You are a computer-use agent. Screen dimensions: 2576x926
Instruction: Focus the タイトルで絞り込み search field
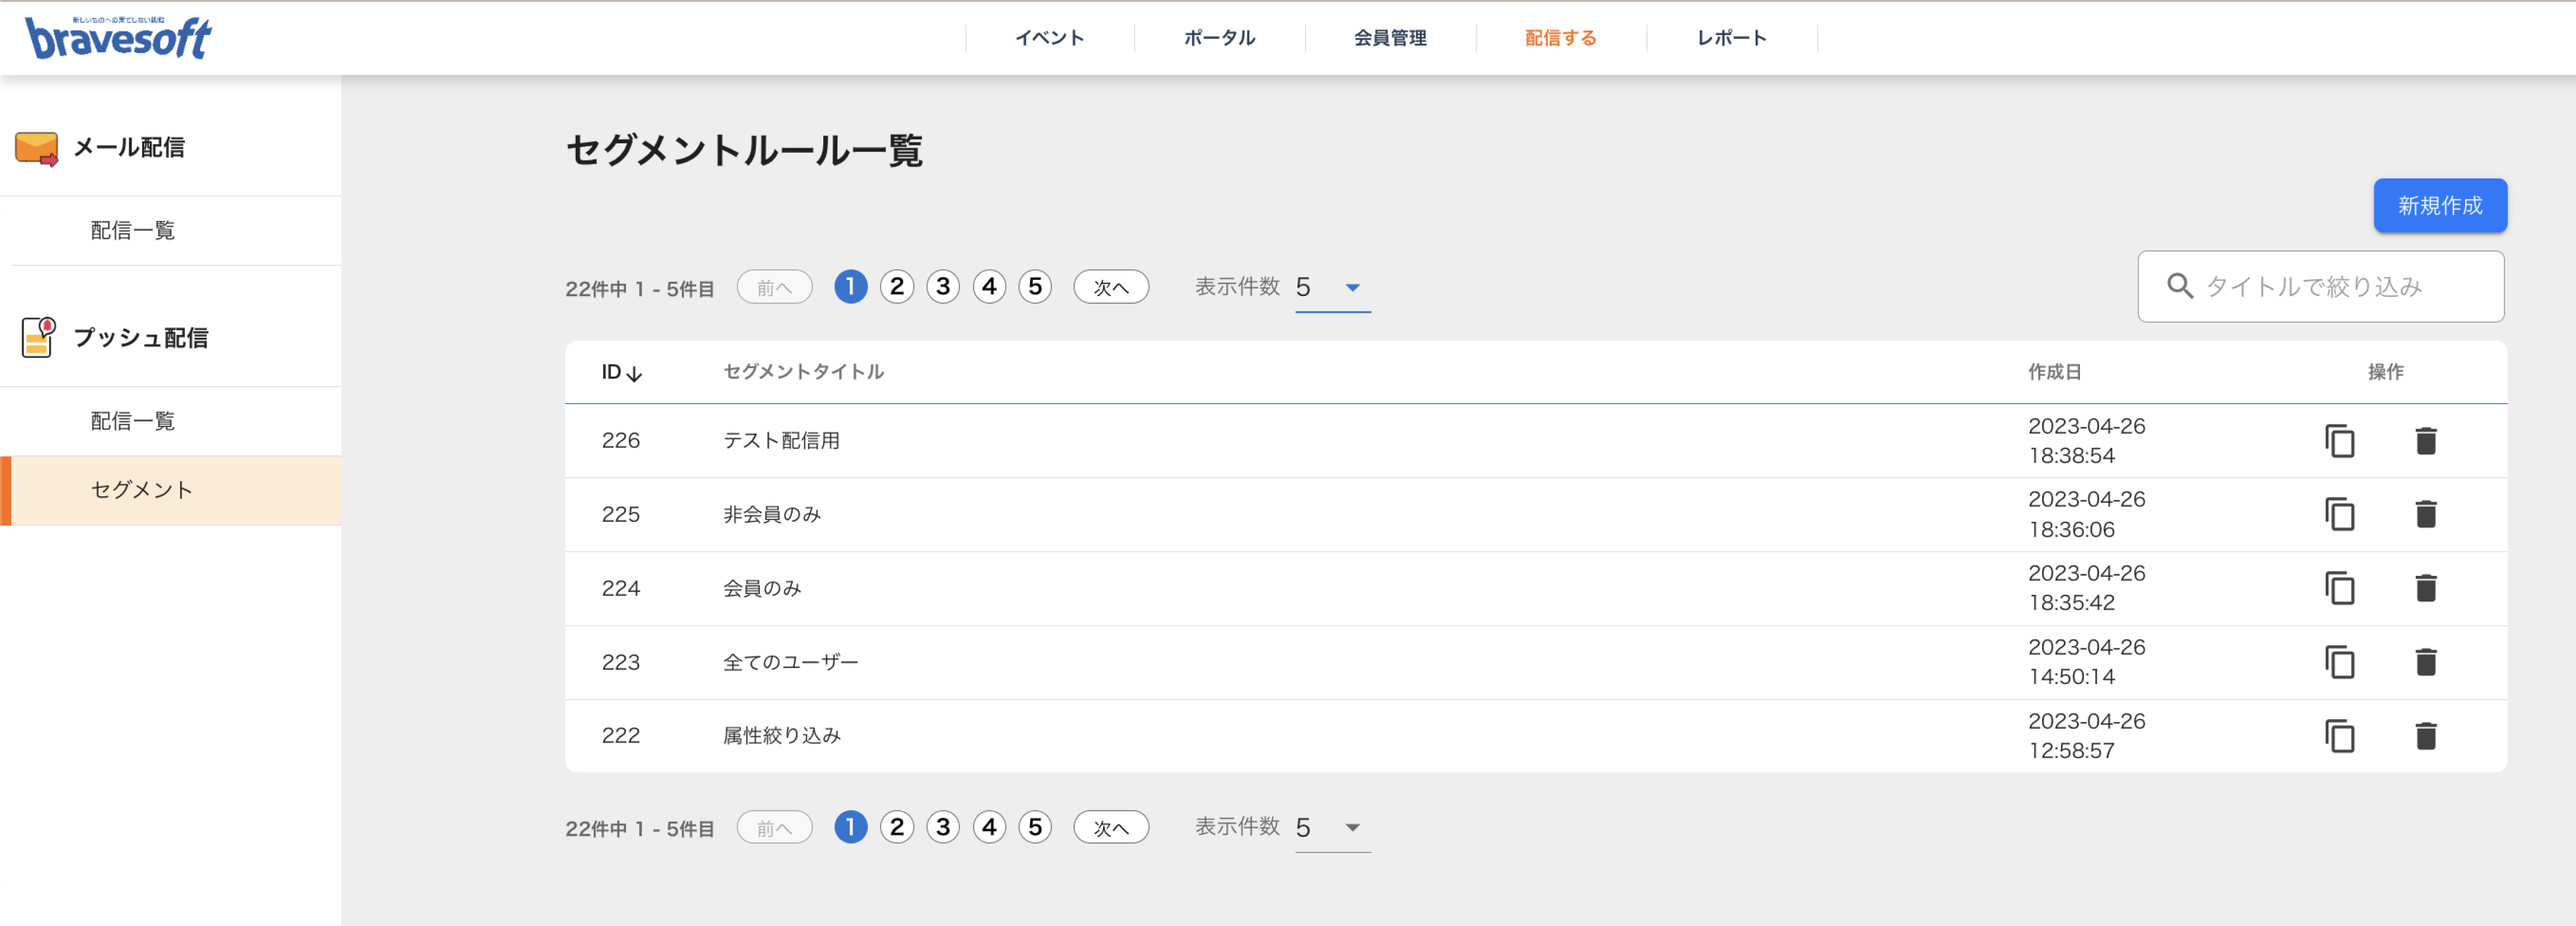tap(2320, 287)
